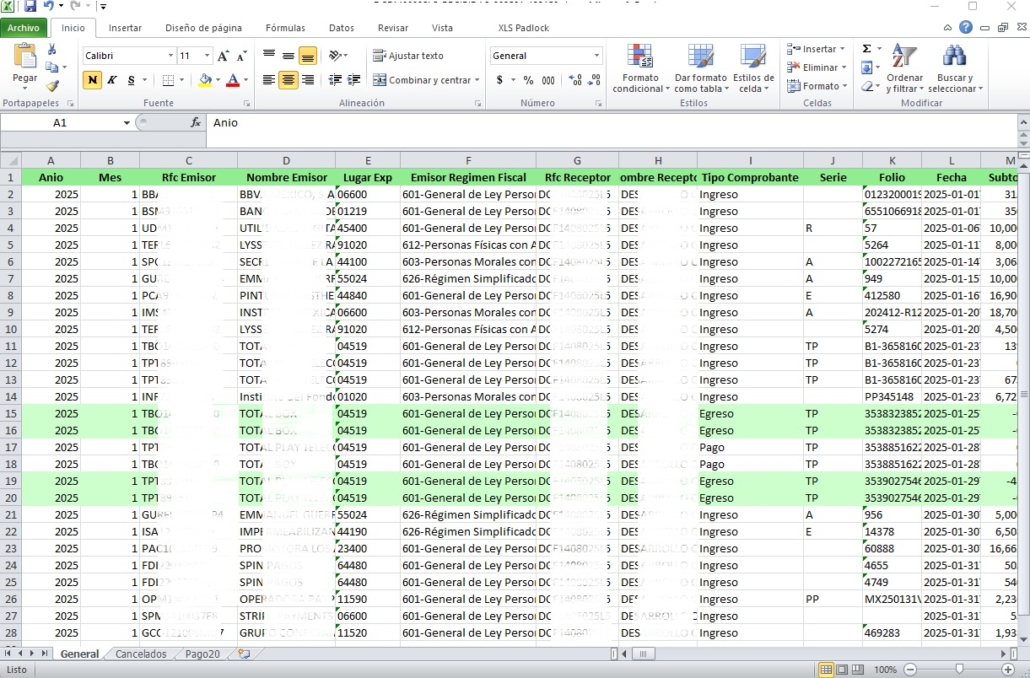Click the align text right icon
Image resolution: width=1030 pixels, height=678 pixels.
pyautogui.click(x=307, y=80)
